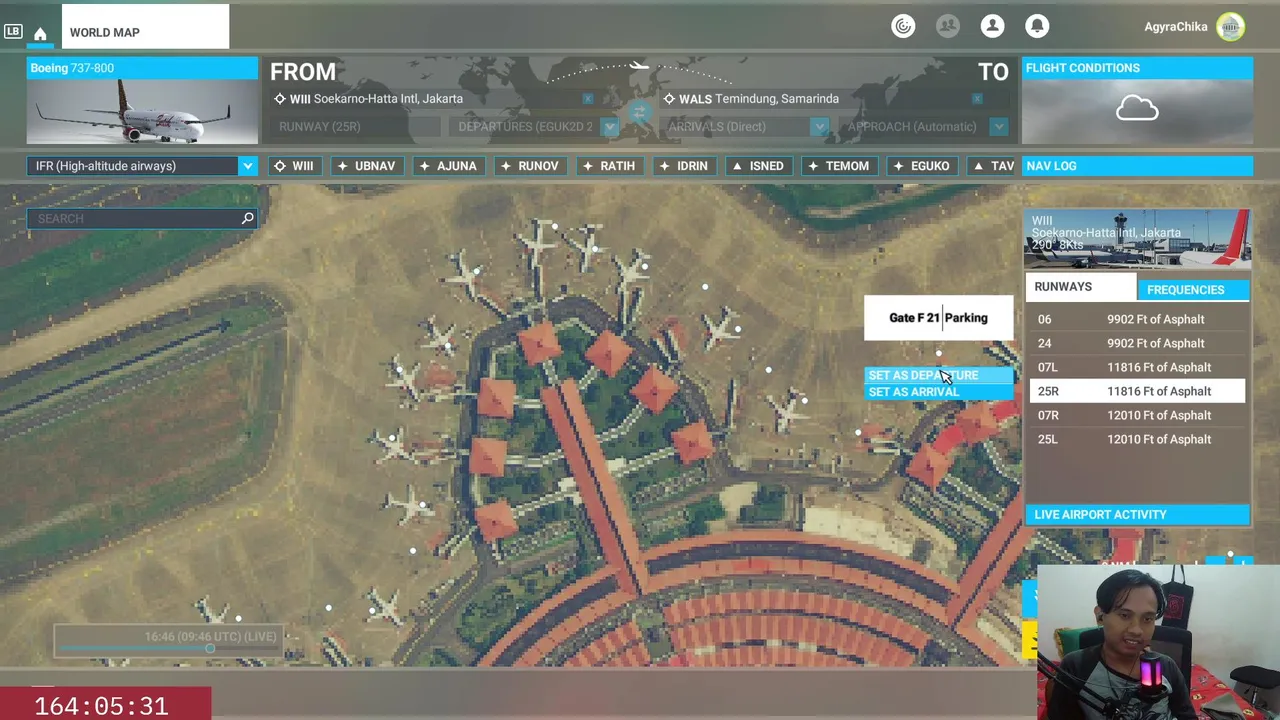
Task: Select the TAV waypoint chip
Action: [992, 166]
